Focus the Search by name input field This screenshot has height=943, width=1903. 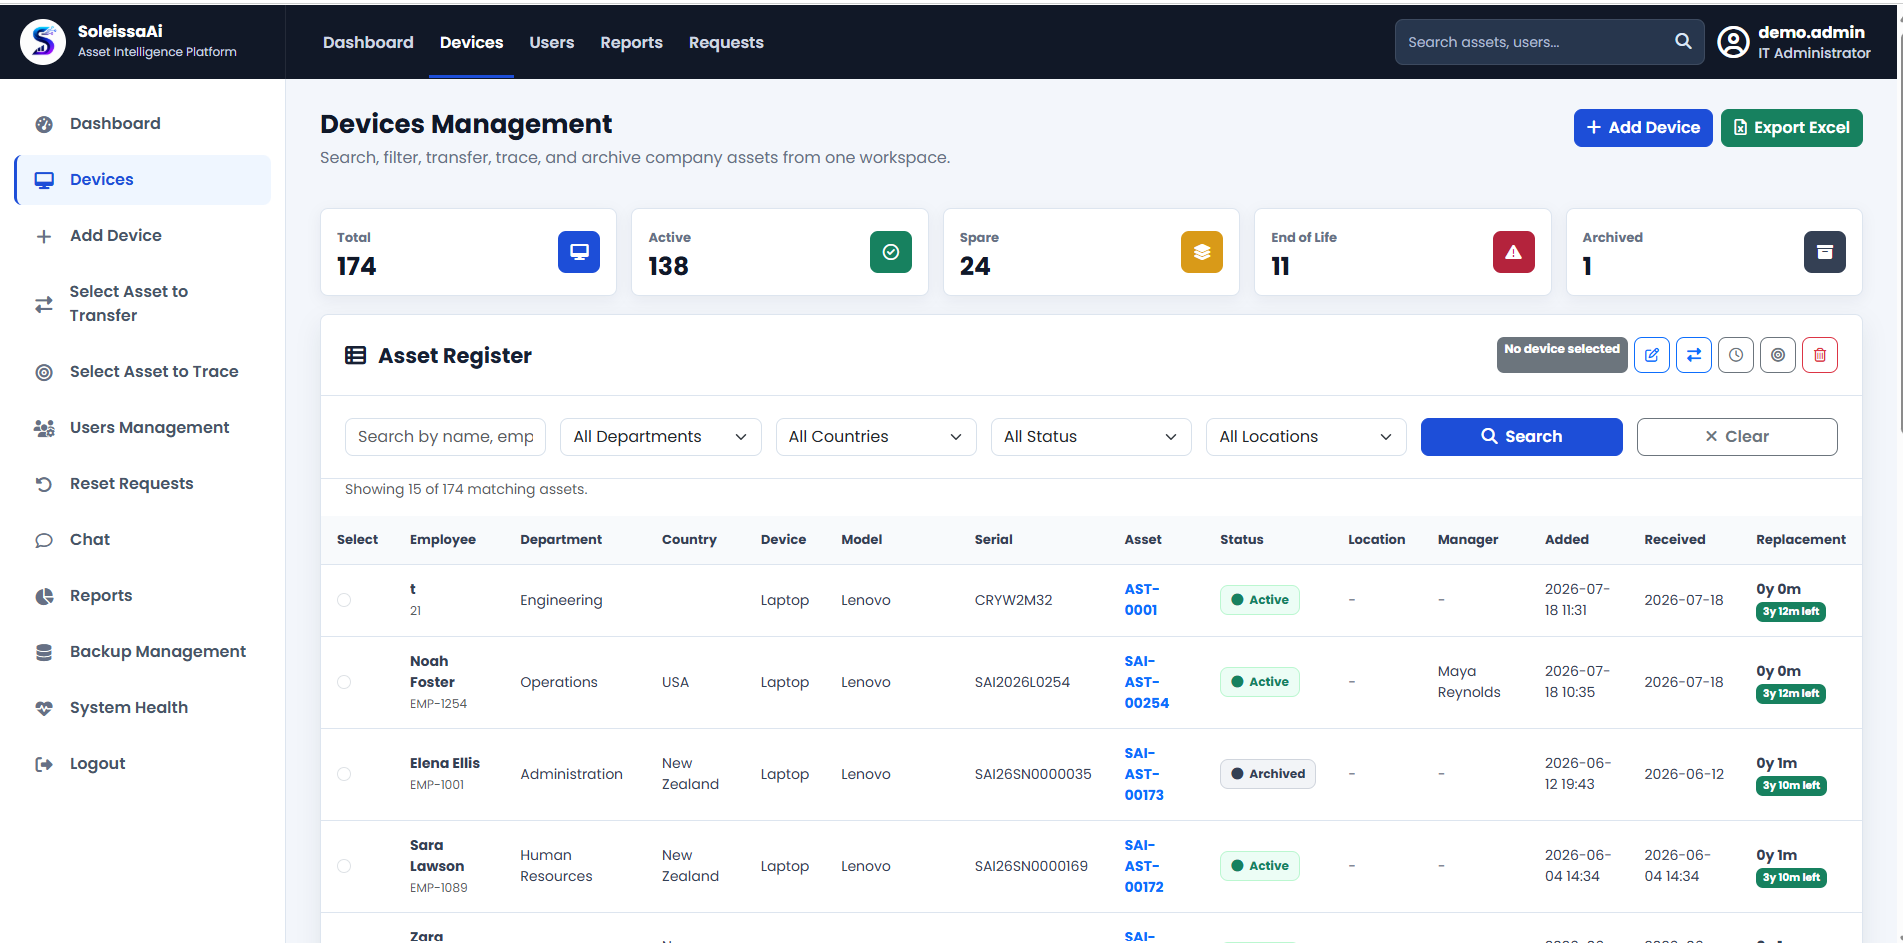[445, 437]
